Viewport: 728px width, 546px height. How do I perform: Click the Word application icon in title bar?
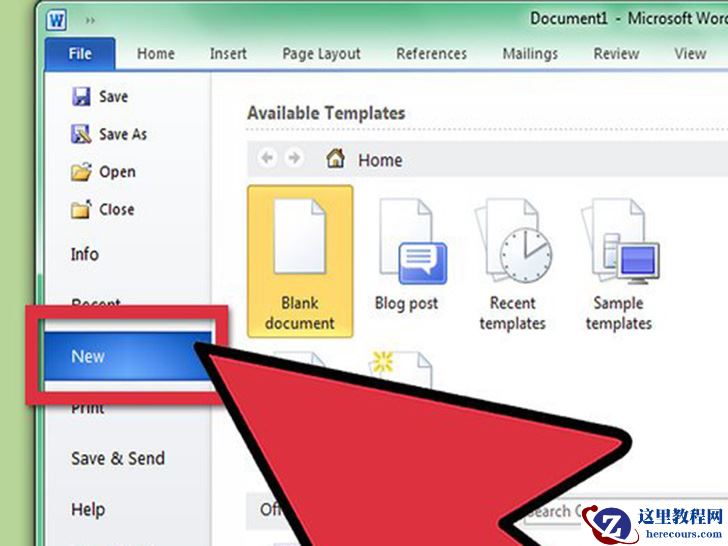(x=56, y=20)
